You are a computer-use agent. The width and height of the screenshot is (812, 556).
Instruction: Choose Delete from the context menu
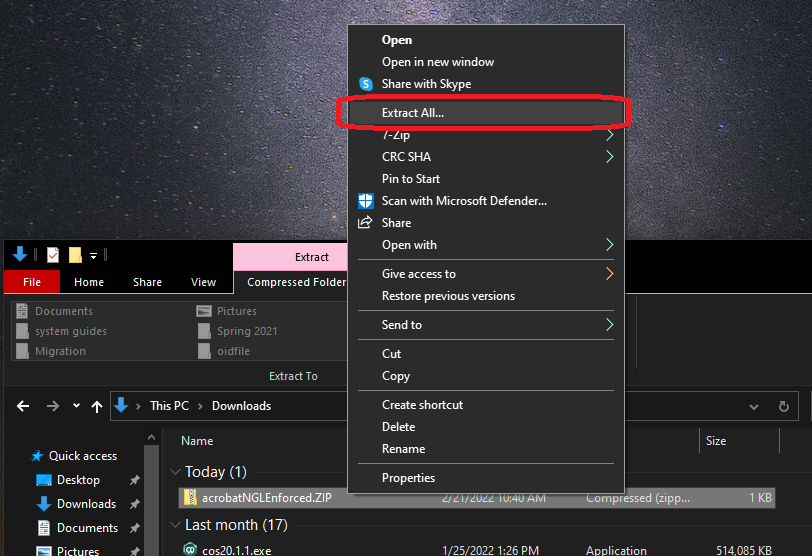486,427
